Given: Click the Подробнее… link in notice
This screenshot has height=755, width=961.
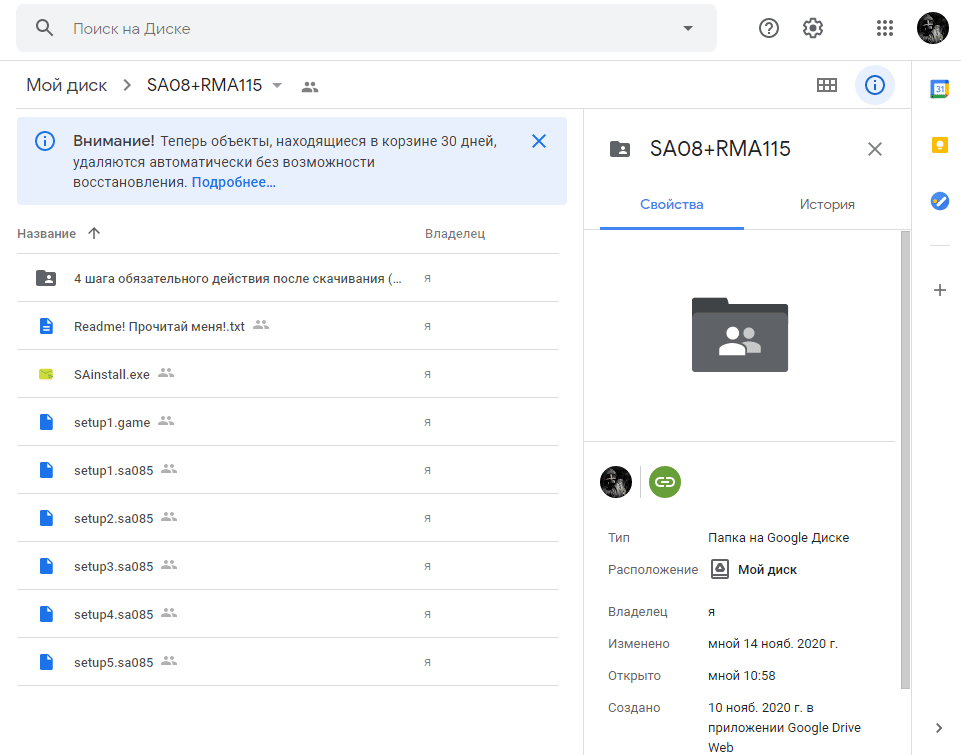Looking at the screenshot, I should pos(234,182).
